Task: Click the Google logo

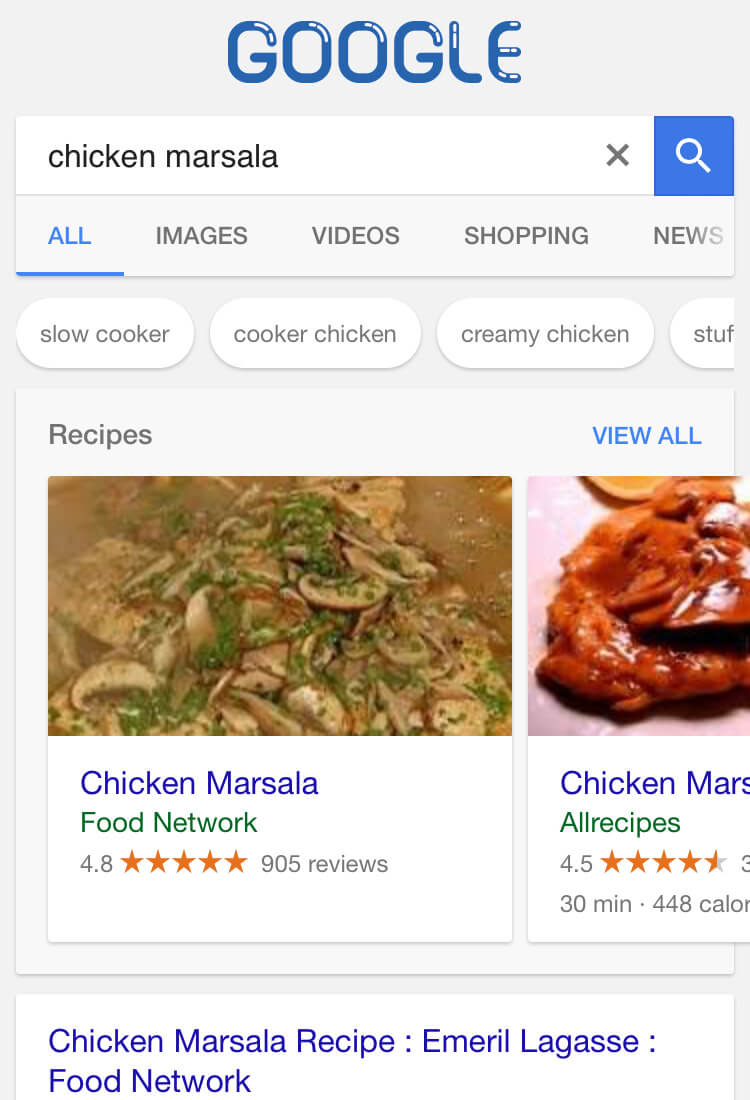Action: (375, 53)
